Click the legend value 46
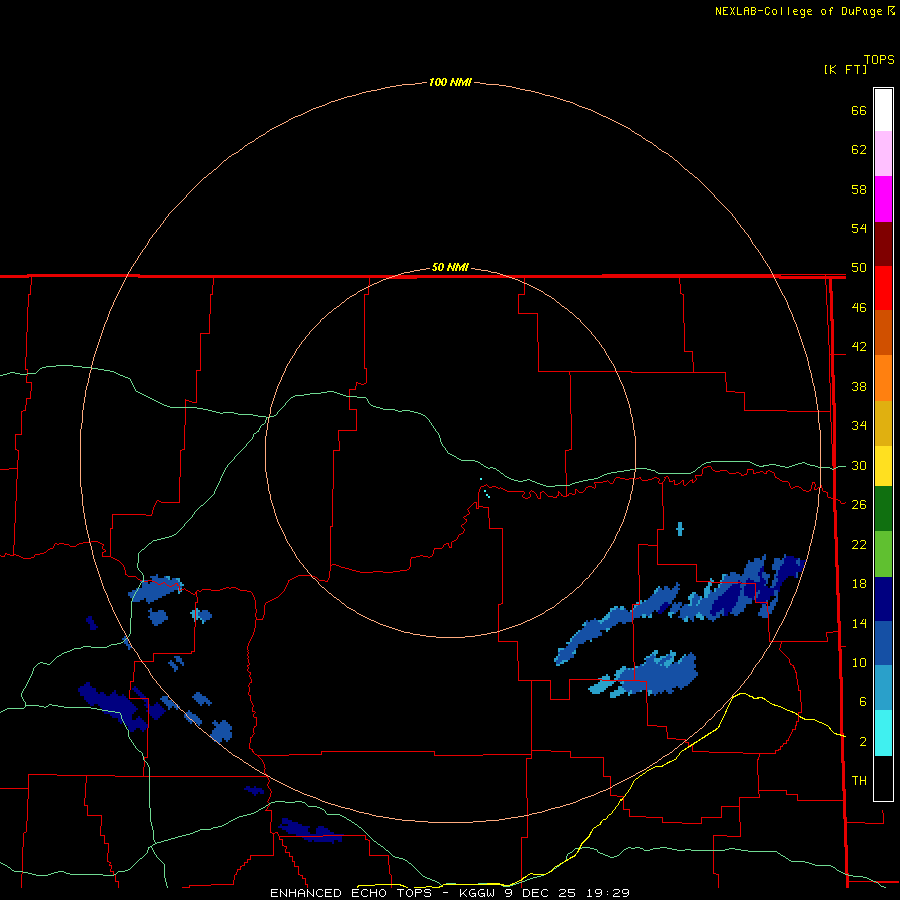The height and width of the screenshot is (900, 900). coord(859,308)
